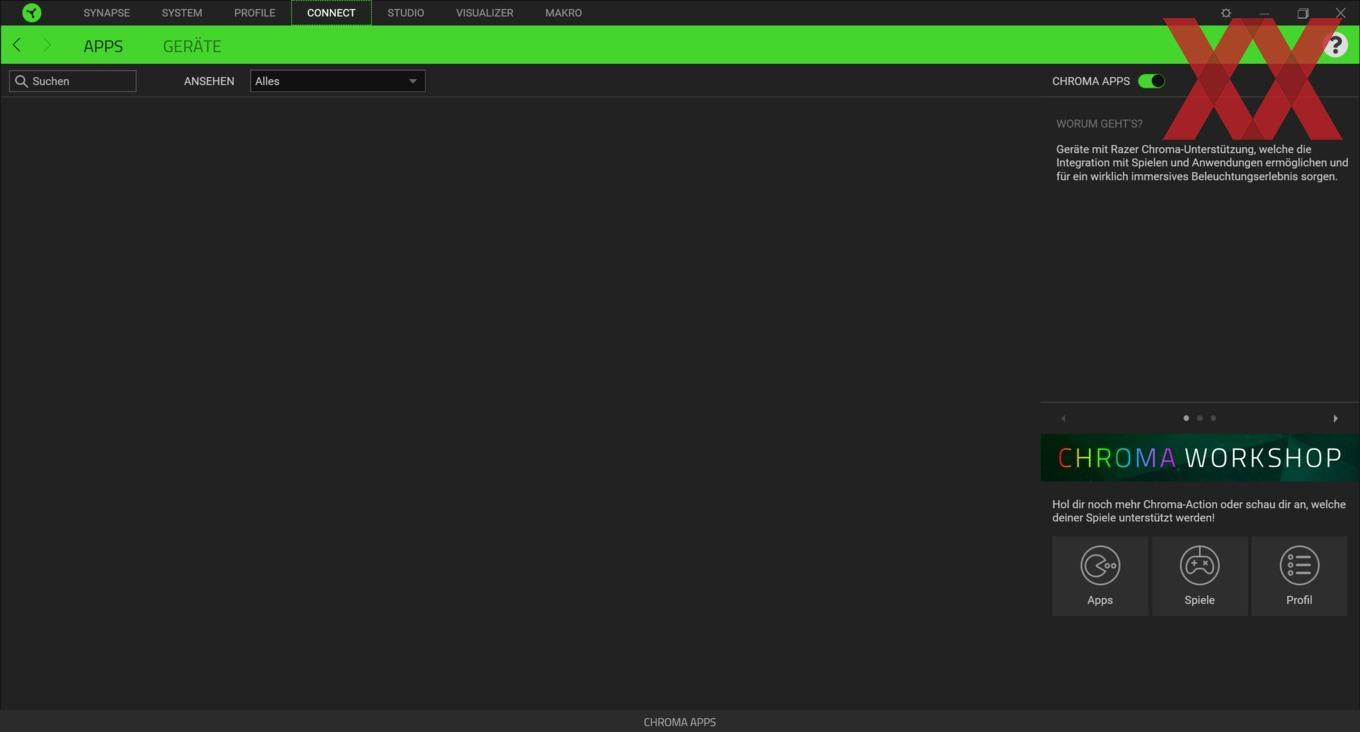Image resolution: width=1360 pixels, height=732 pixels.
Task: Select the CONNECT tab
Action: click(331, 13)
